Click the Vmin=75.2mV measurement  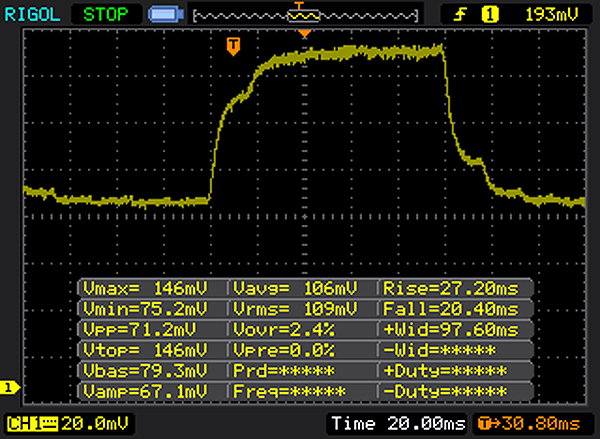[145, 308]
